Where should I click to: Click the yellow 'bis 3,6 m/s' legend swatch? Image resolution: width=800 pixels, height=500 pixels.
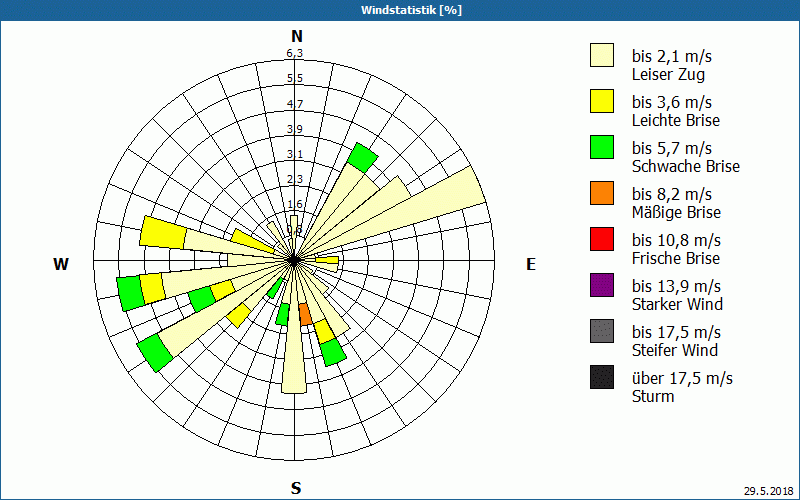tap(602, 101)
